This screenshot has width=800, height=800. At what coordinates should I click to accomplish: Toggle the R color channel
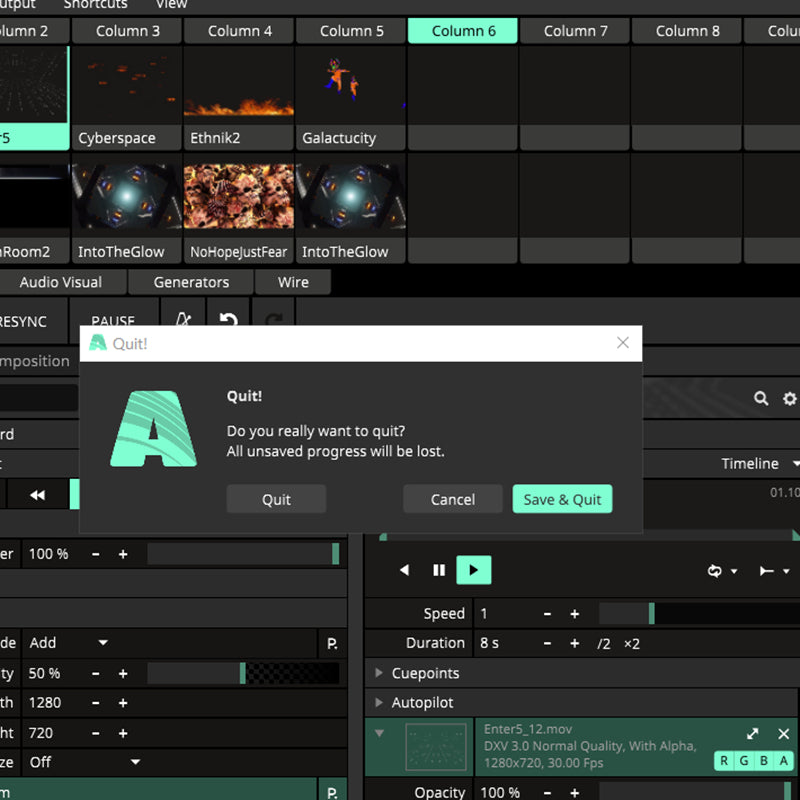[x=724, y=762]
